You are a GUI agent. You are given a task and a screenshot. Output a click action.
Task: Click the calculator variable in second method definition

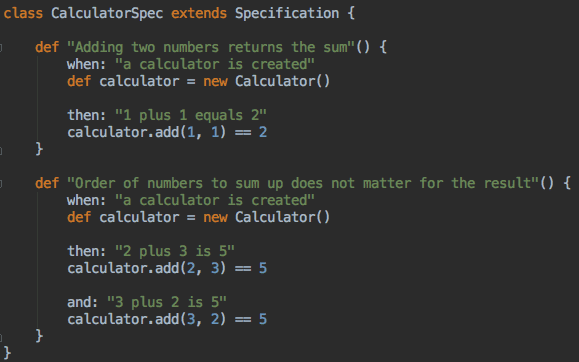point(139,217)
